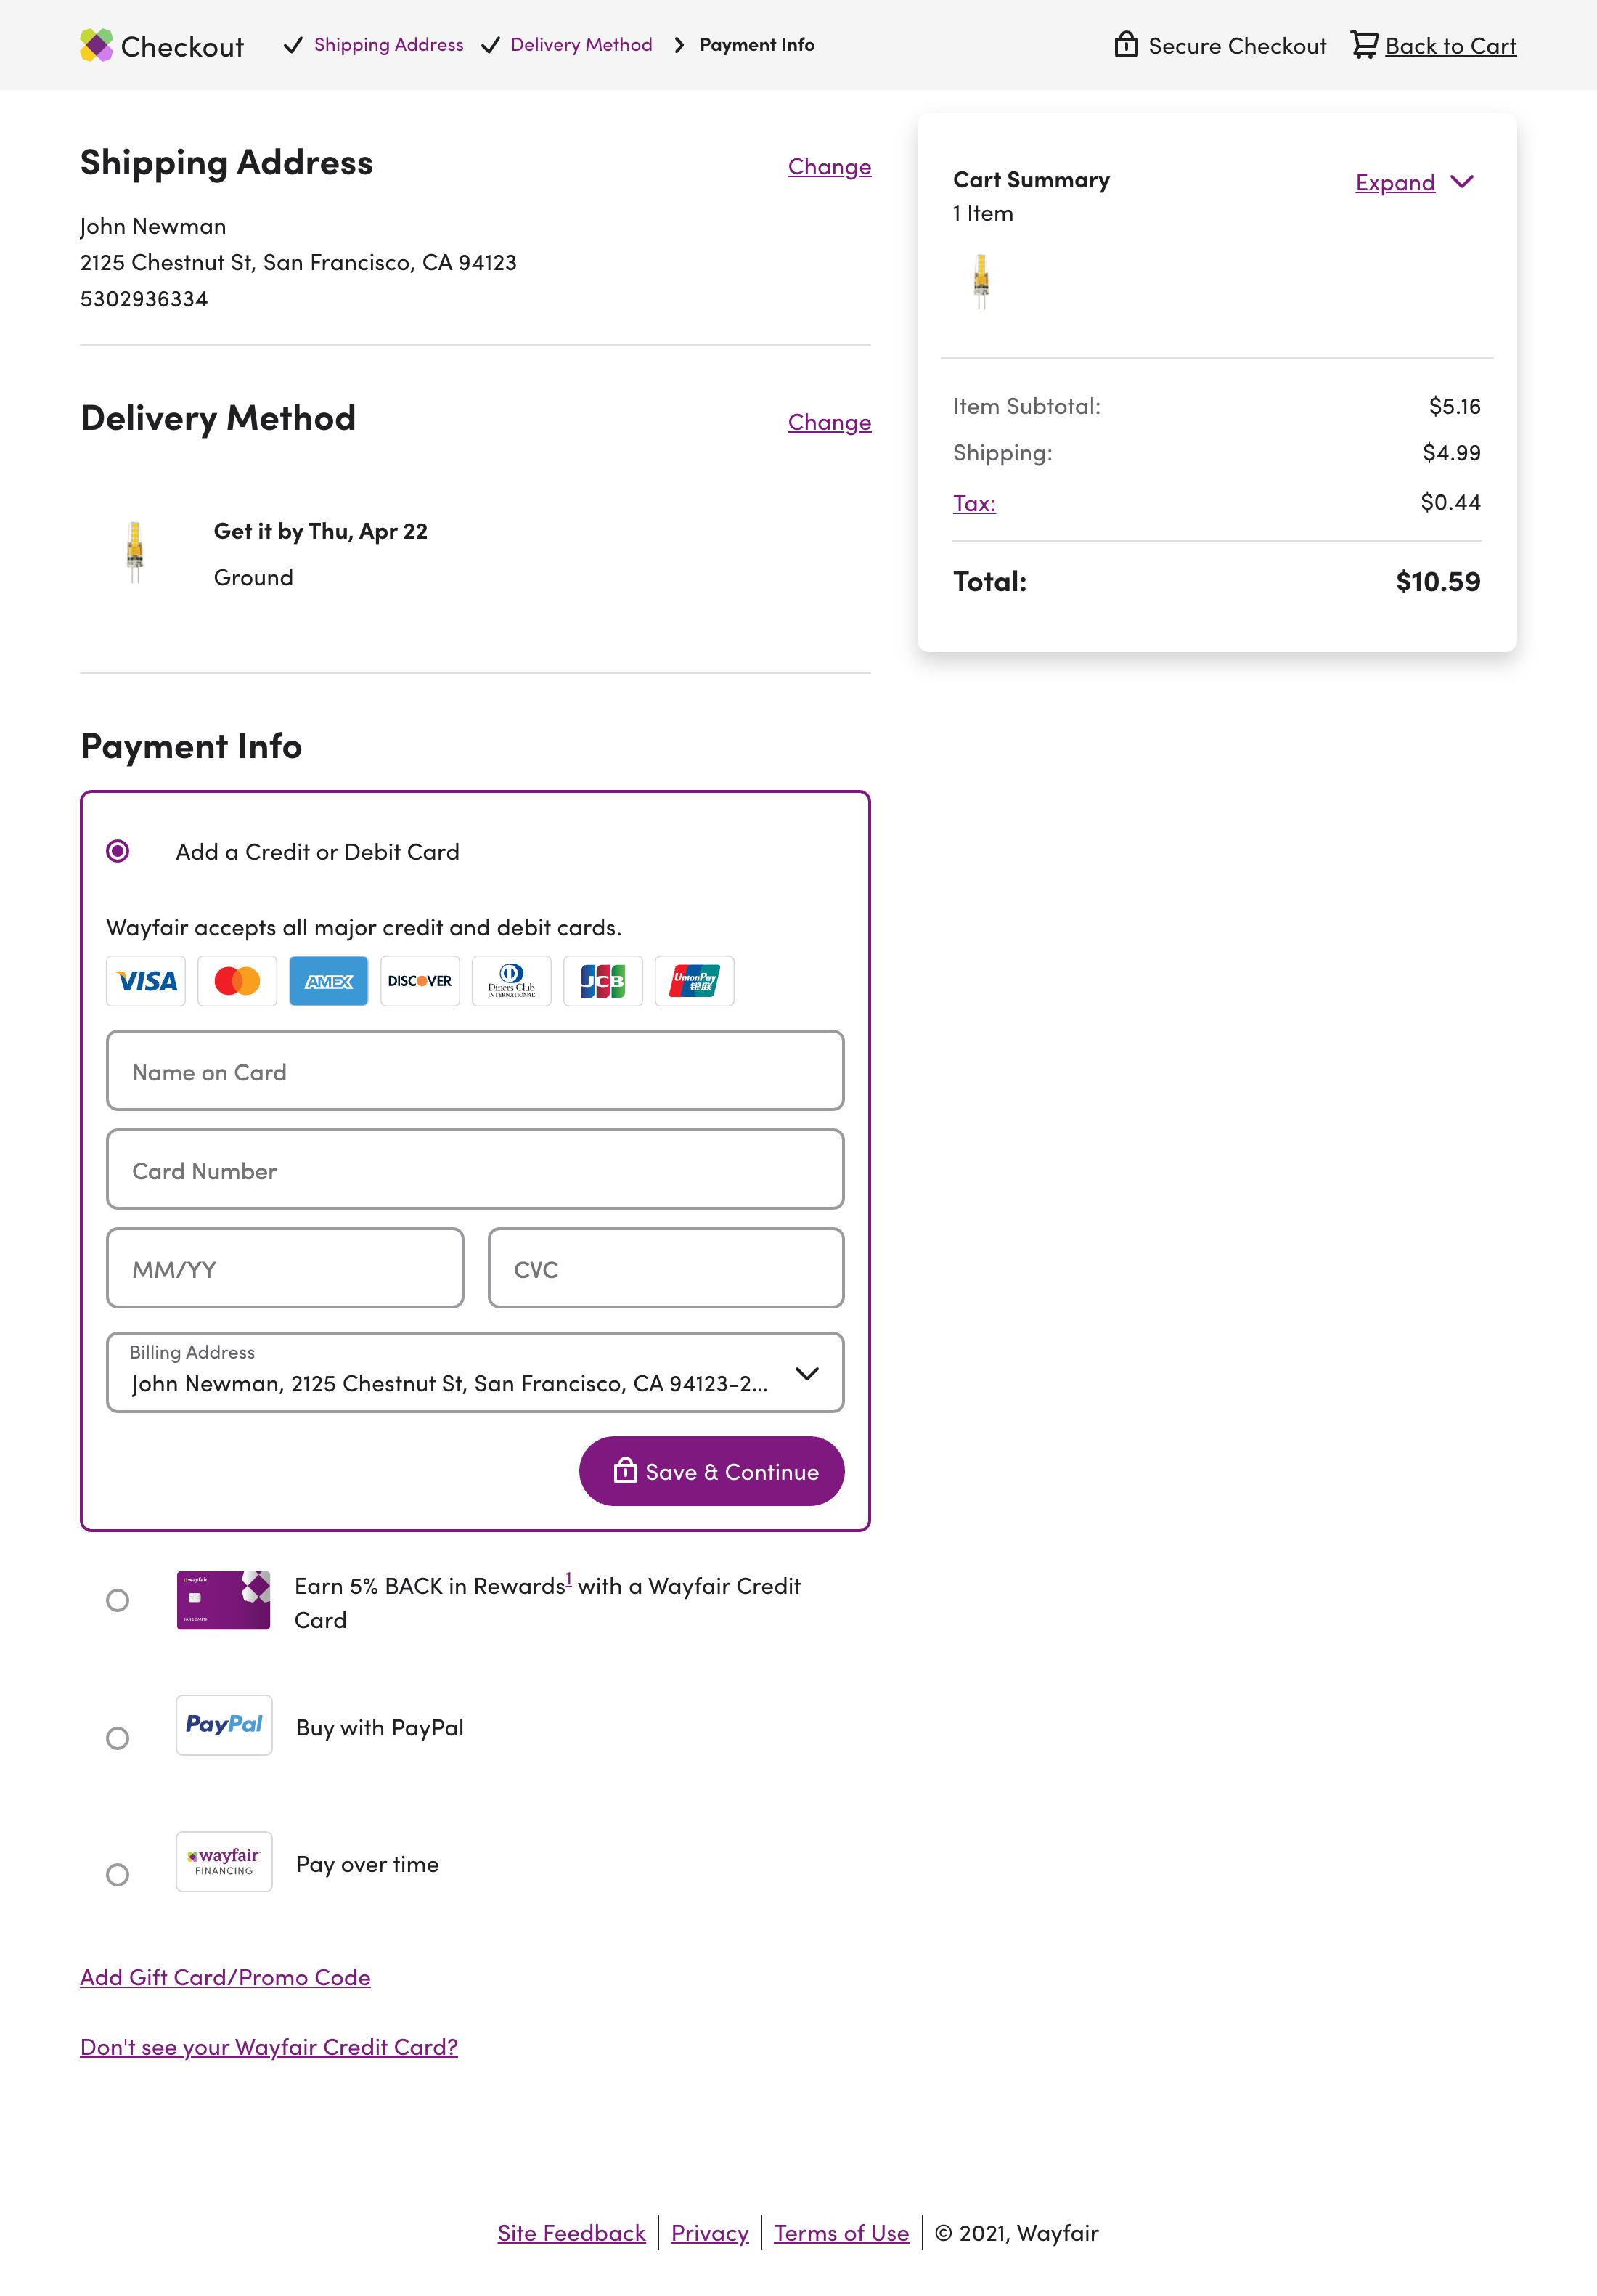
Task: Go to the Shipping Address step
Action: tap(388, 45)
